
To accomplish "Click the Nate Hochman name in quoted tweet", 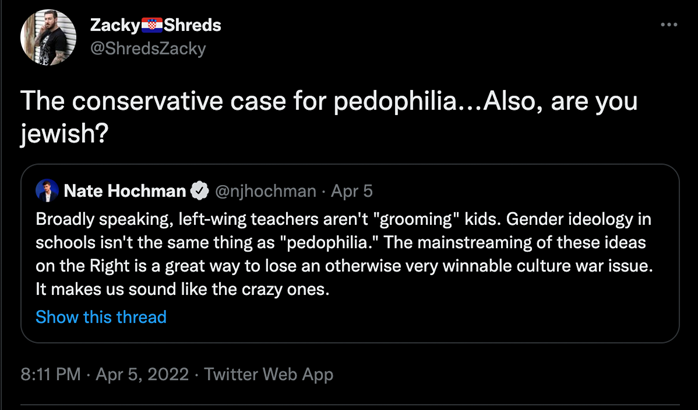I will click(x=126, y=190).
